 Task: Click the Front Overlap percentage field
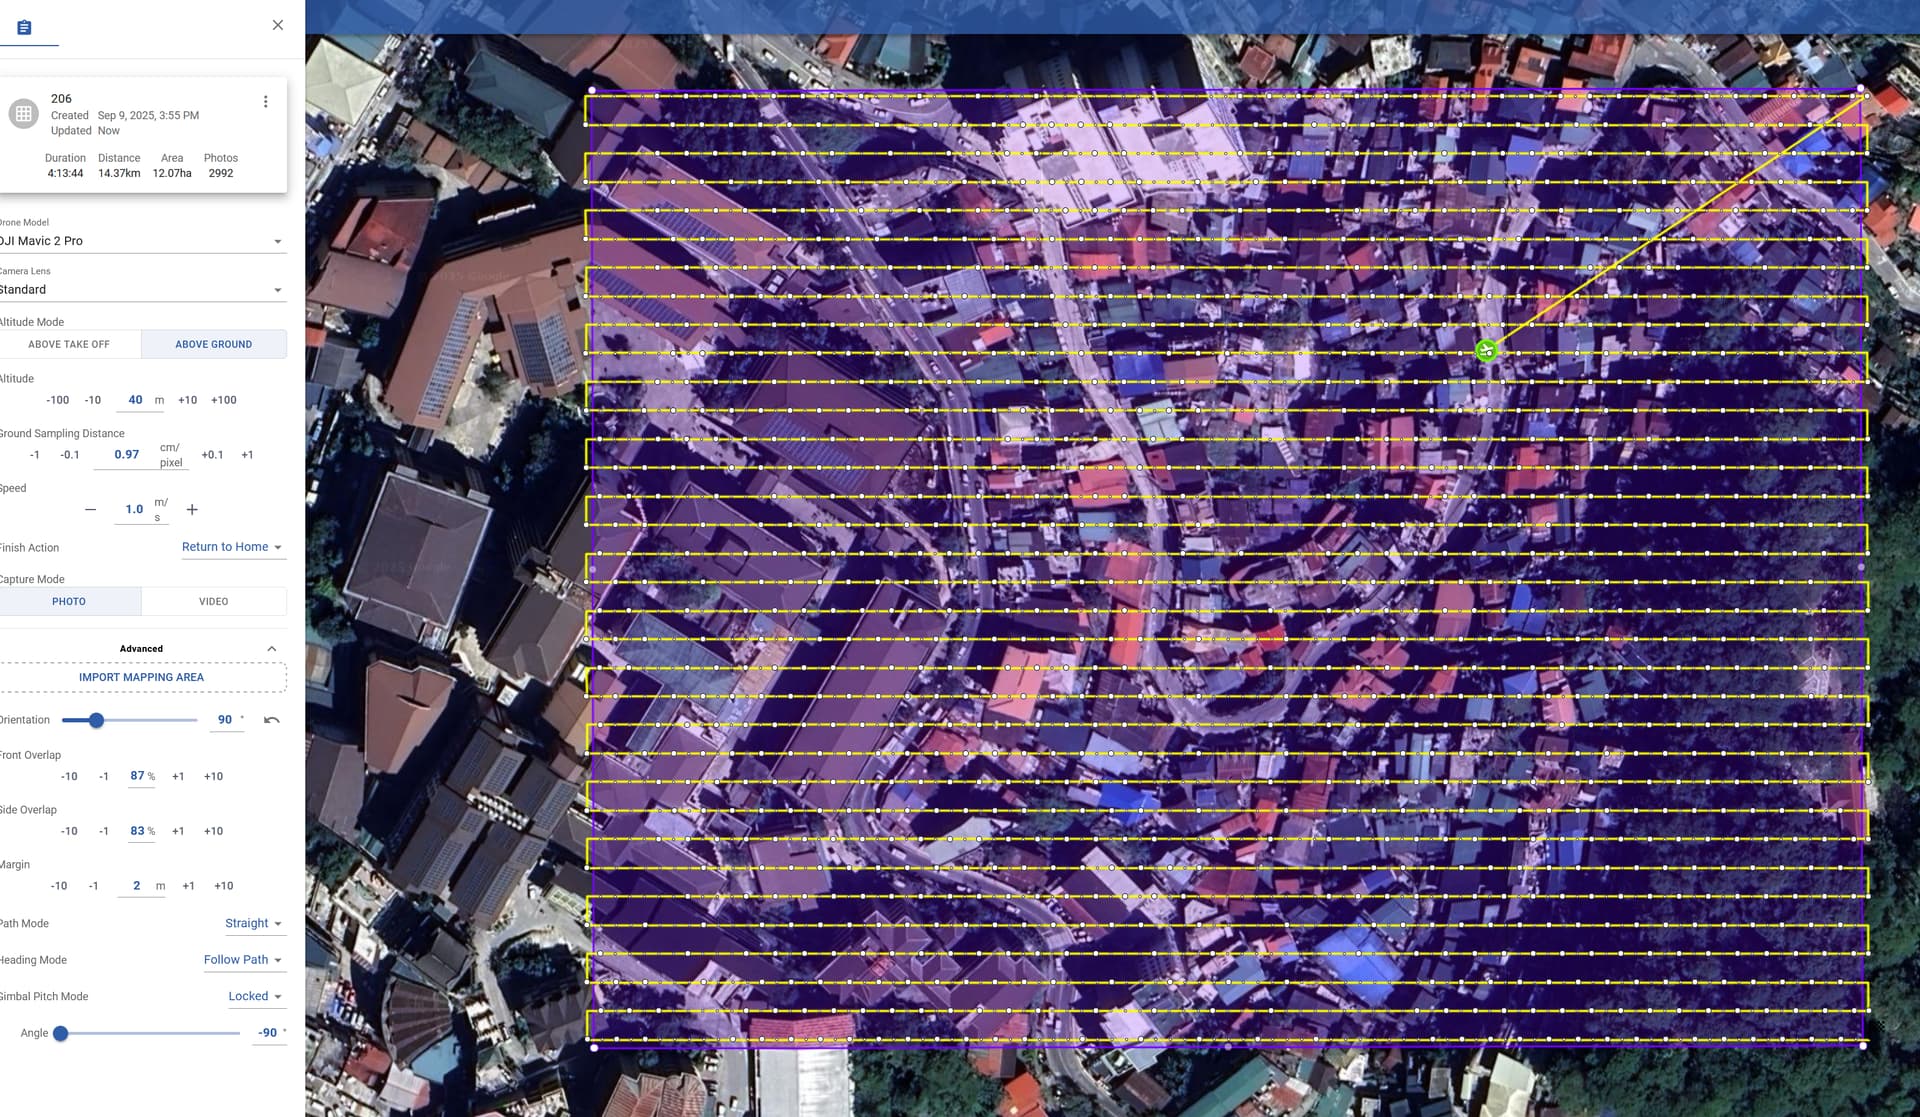138,776
